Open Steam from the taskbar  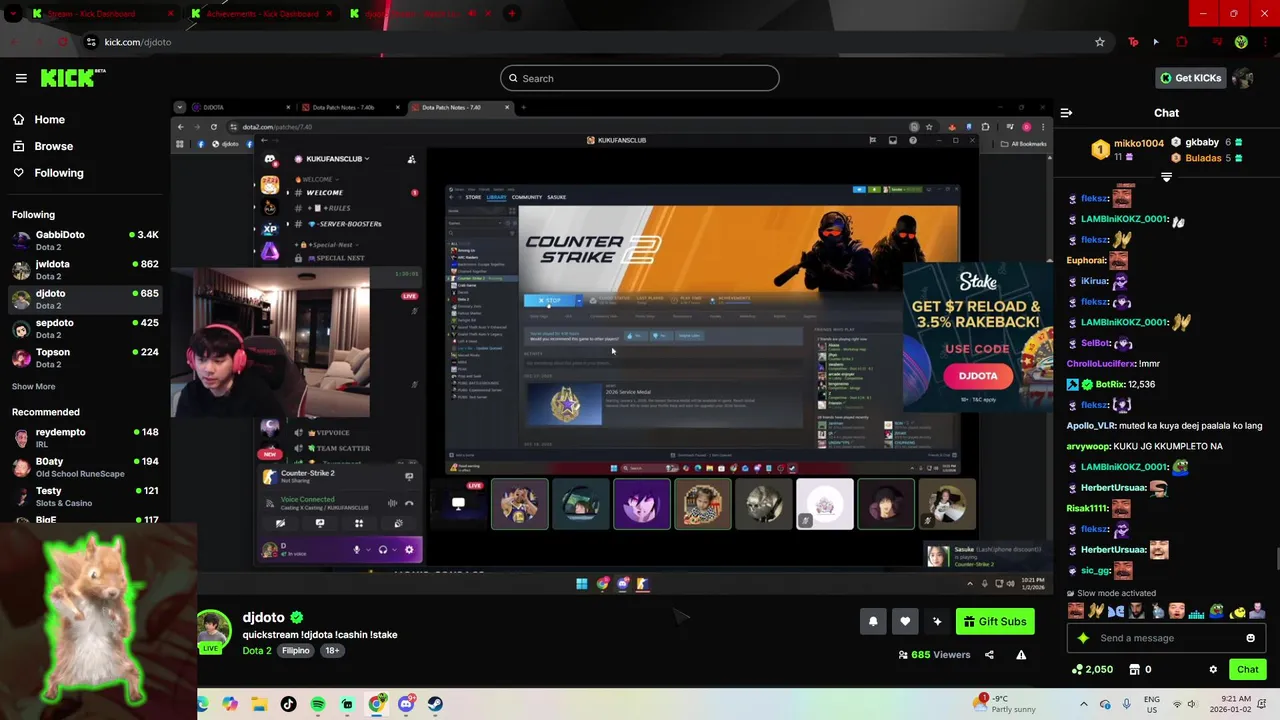(435, 704)
